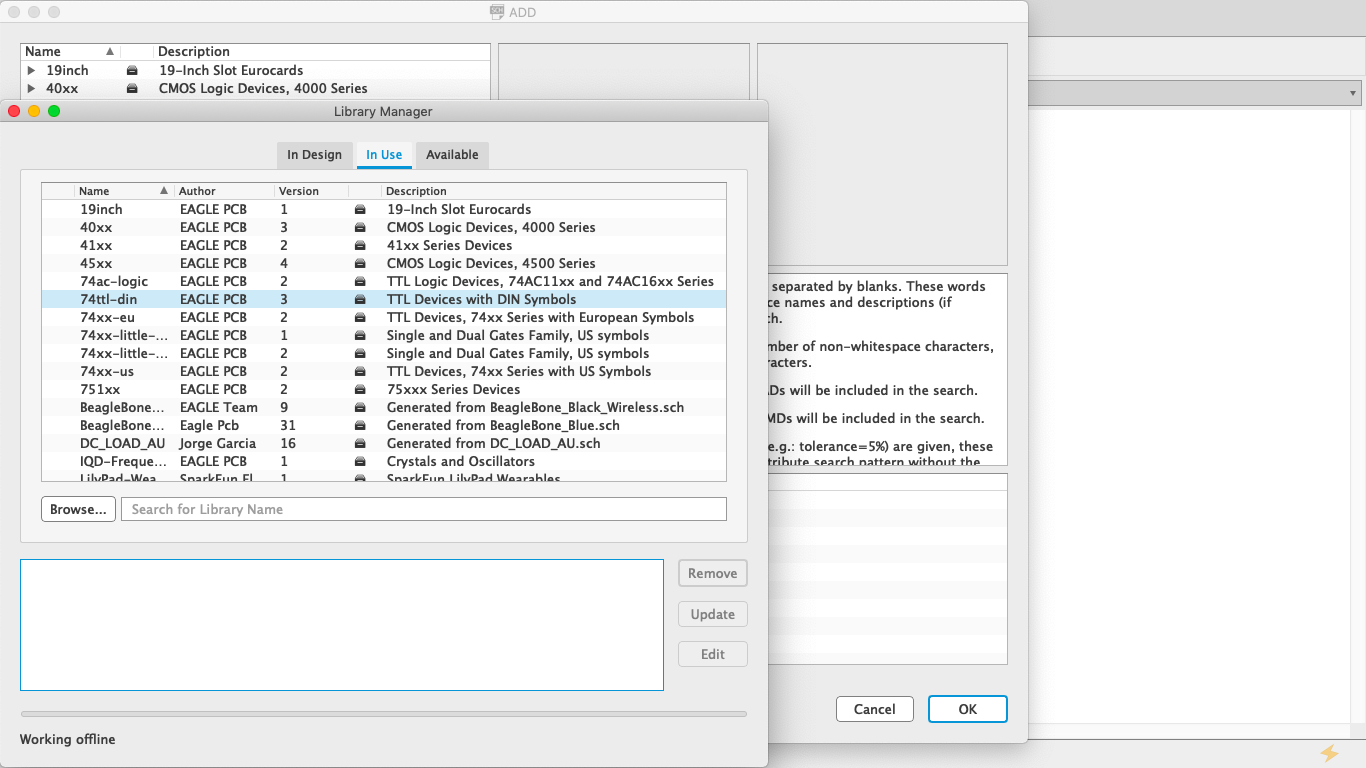This screenshot has width=1366, height=768.
Task: Select the 74ttl-din library row
Action: click(x=384, y=300)
